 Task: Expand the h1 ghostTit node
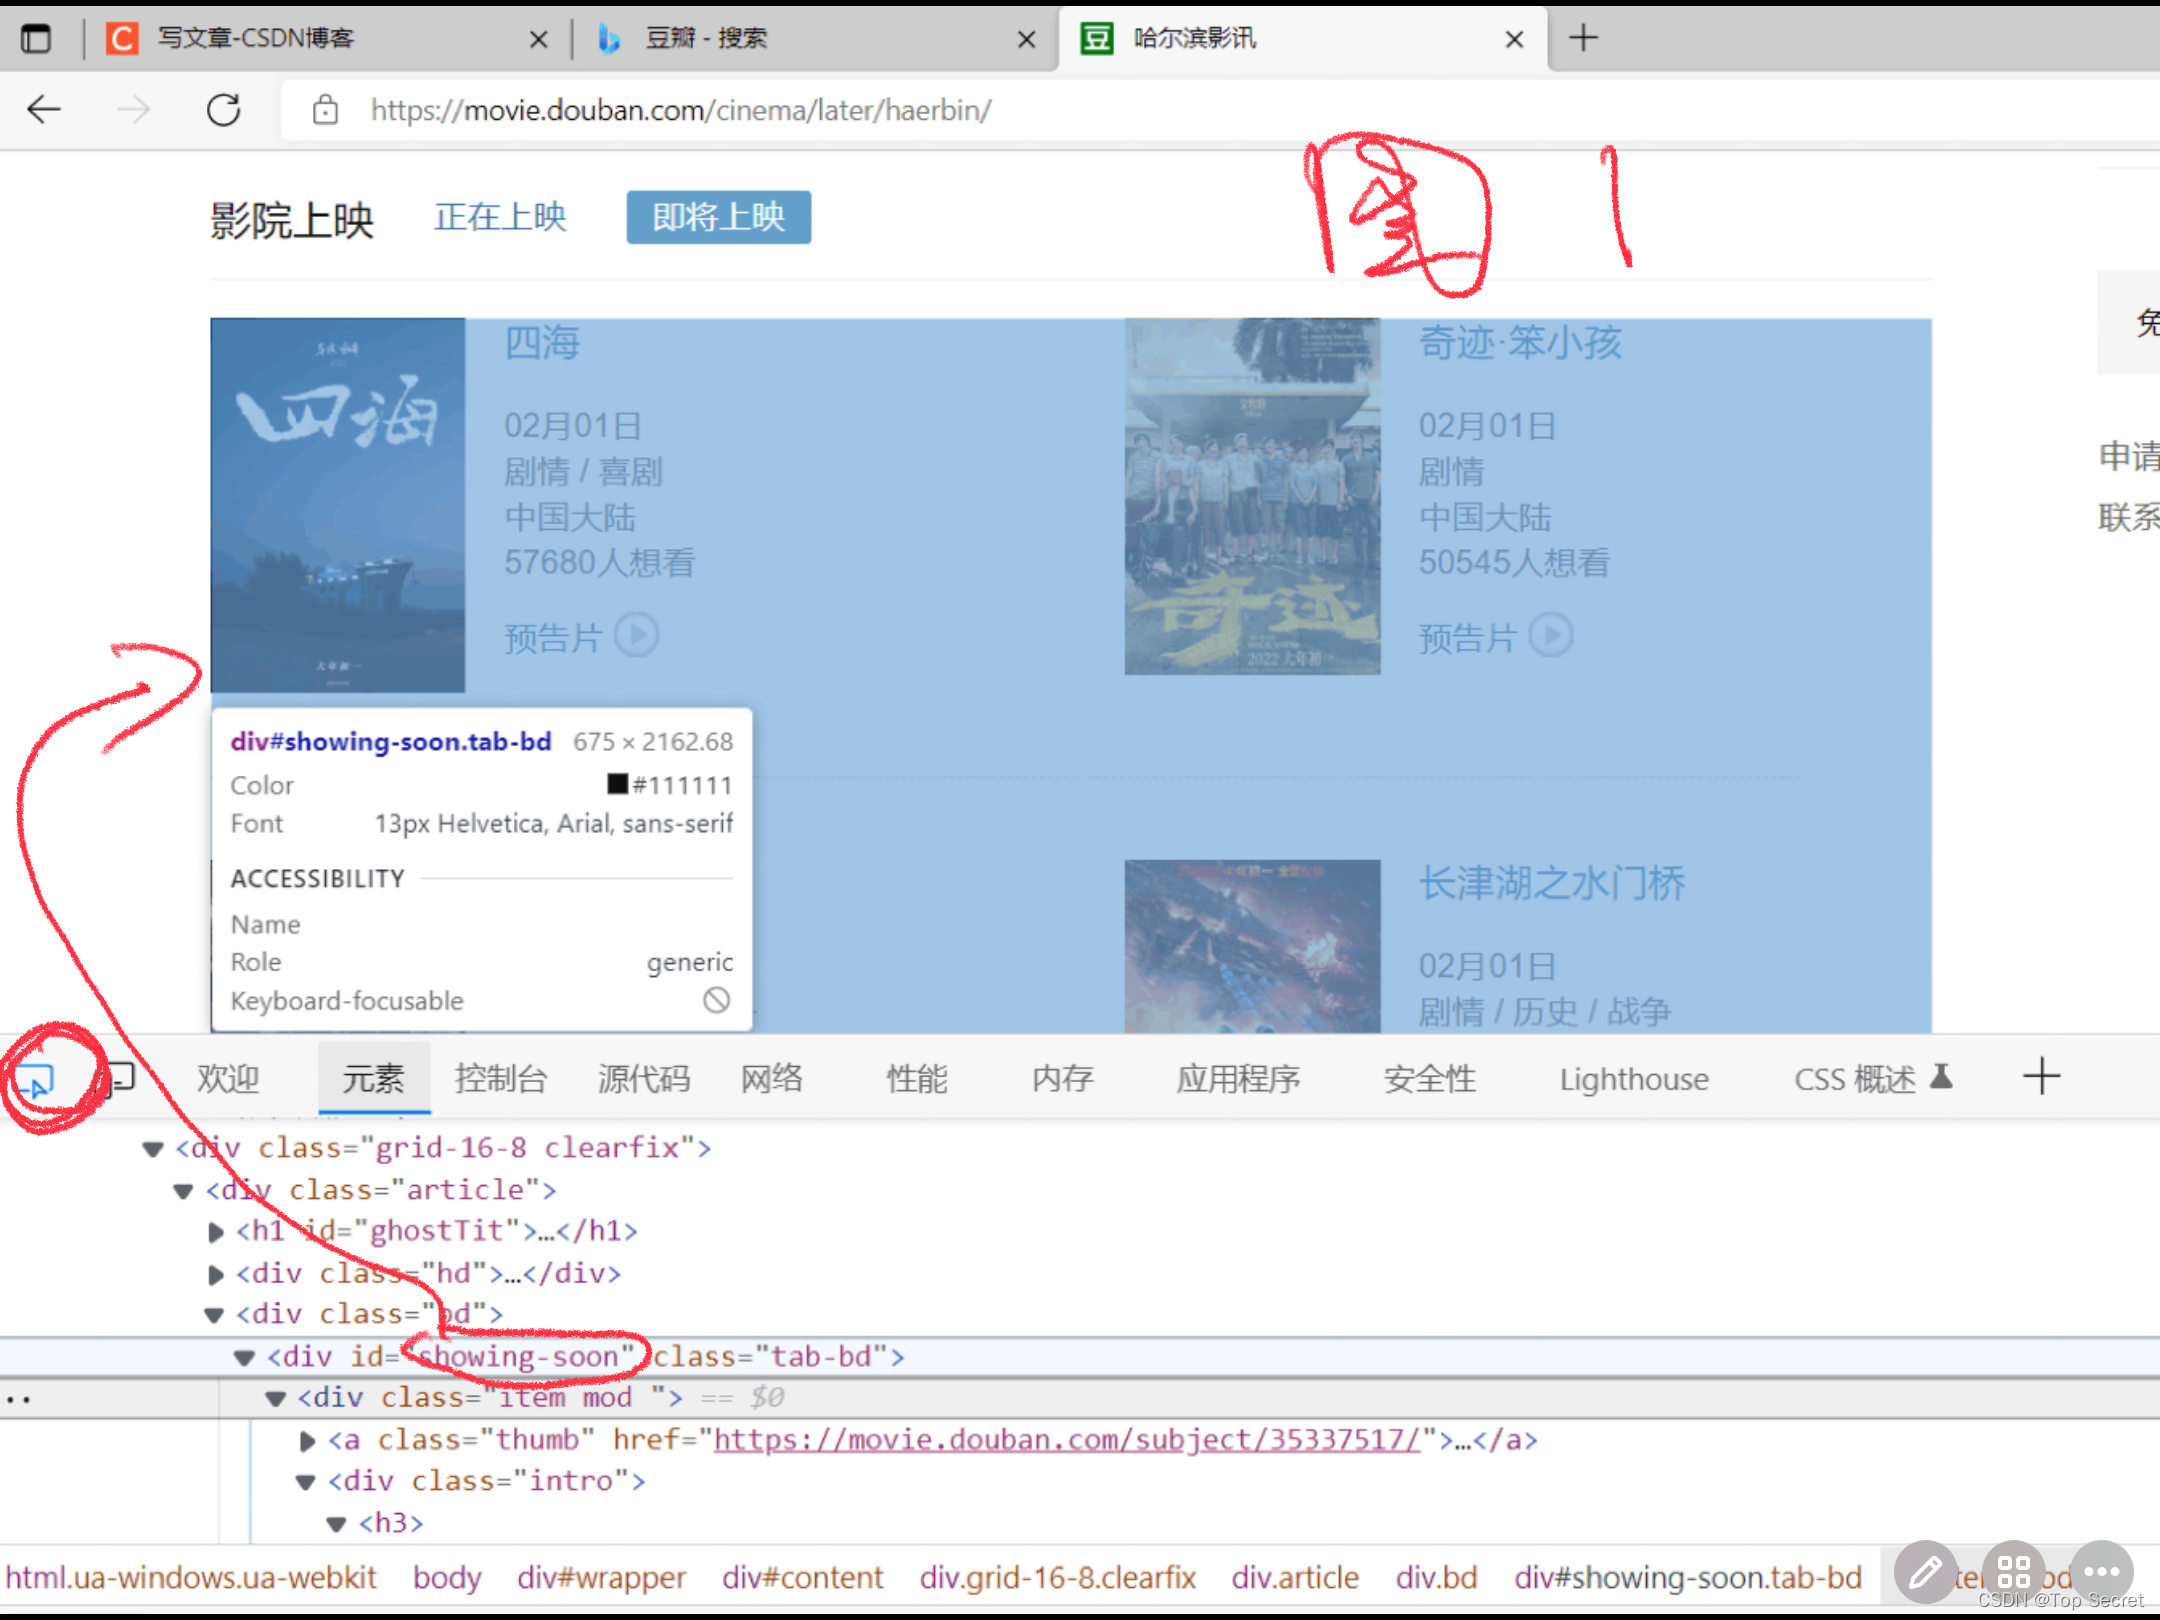pyautogui.click(x=214, y=1232)
